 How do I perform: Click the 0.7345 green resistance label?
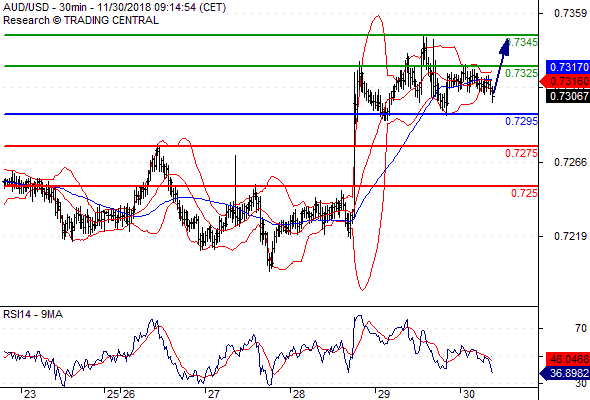[522, 42]
